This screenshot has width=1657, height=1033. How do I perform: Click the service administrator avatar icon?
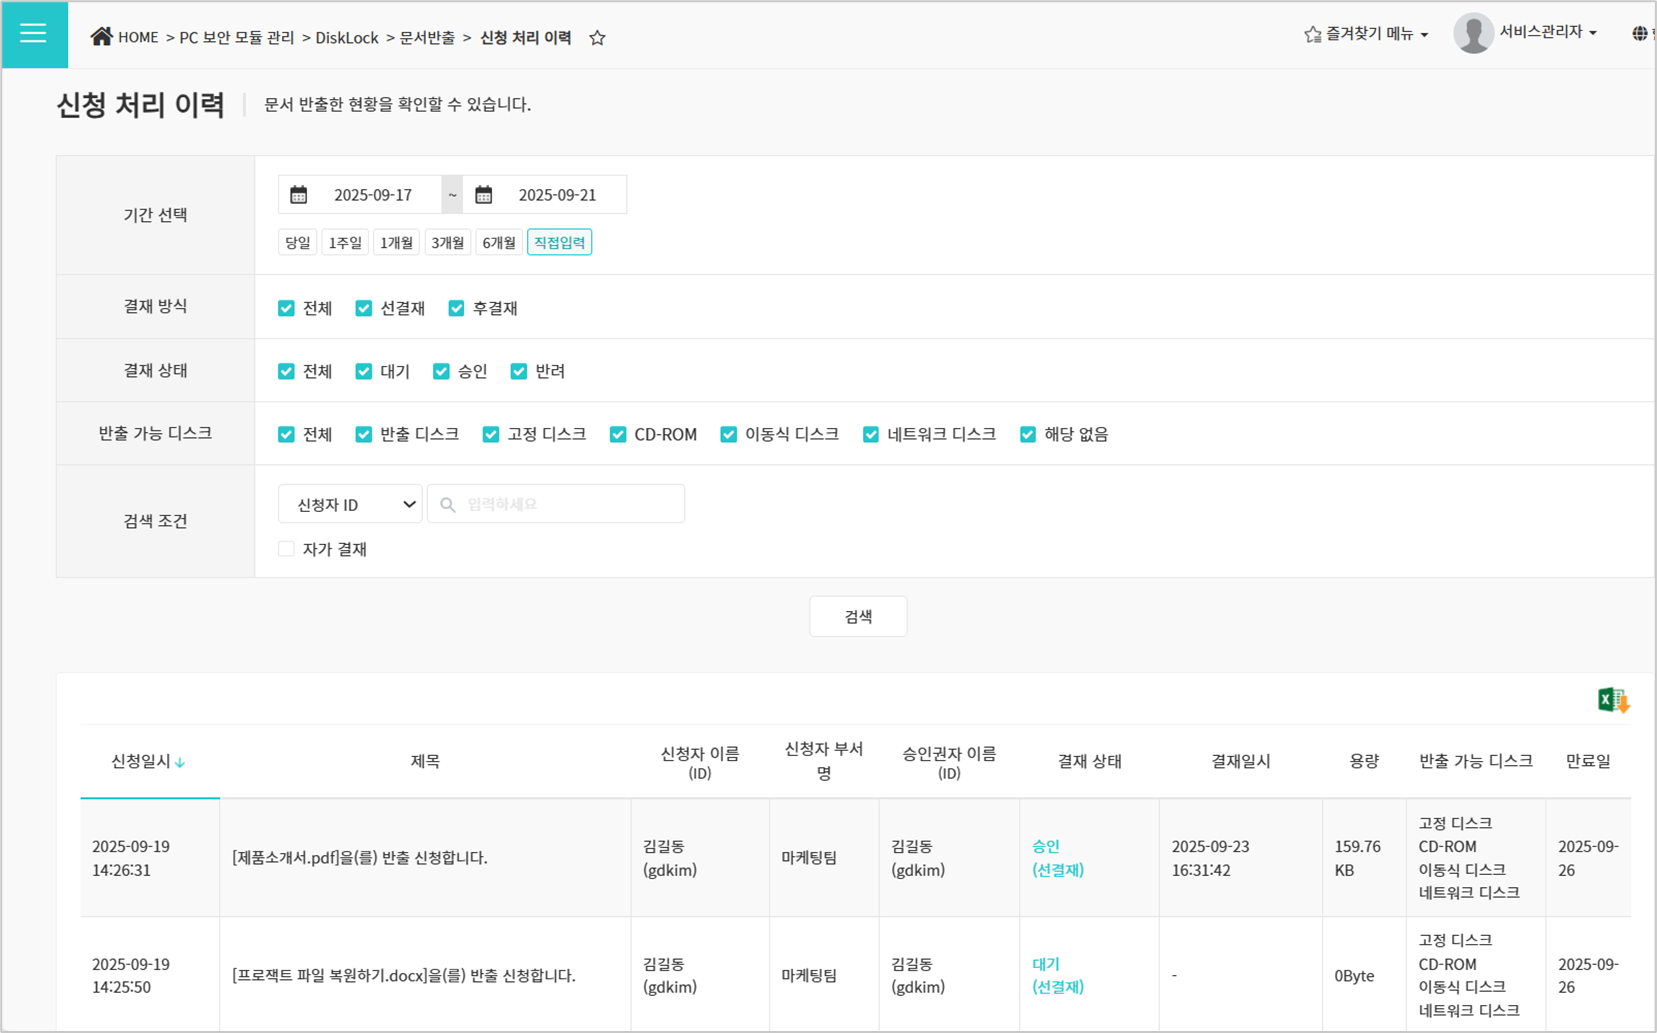1472,34
